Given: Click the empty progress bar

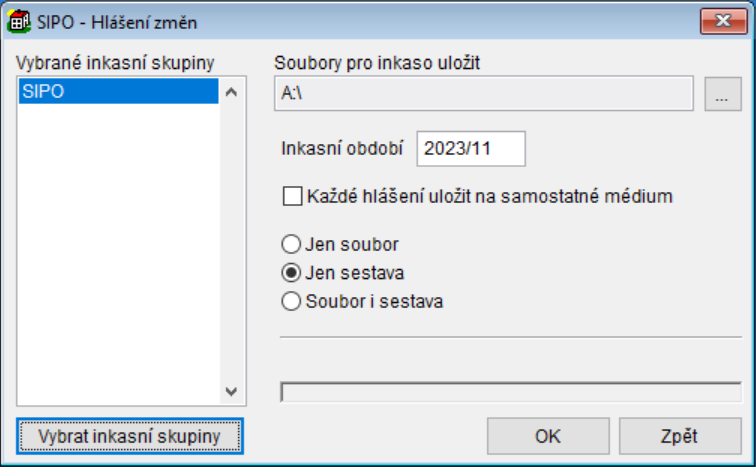Looking at the screenshot, I should click(511, 391).
